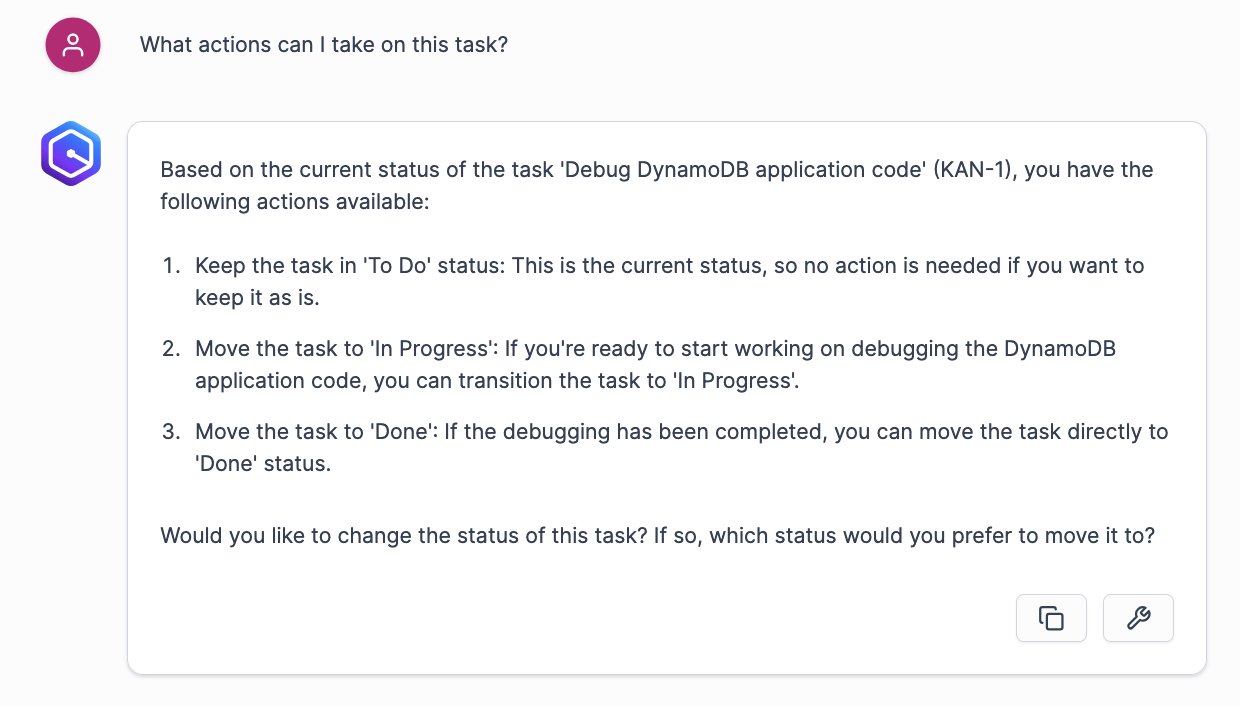Click the 'Would you like to change' question
The image size is (1240, 706).
(x=657, y=535)
